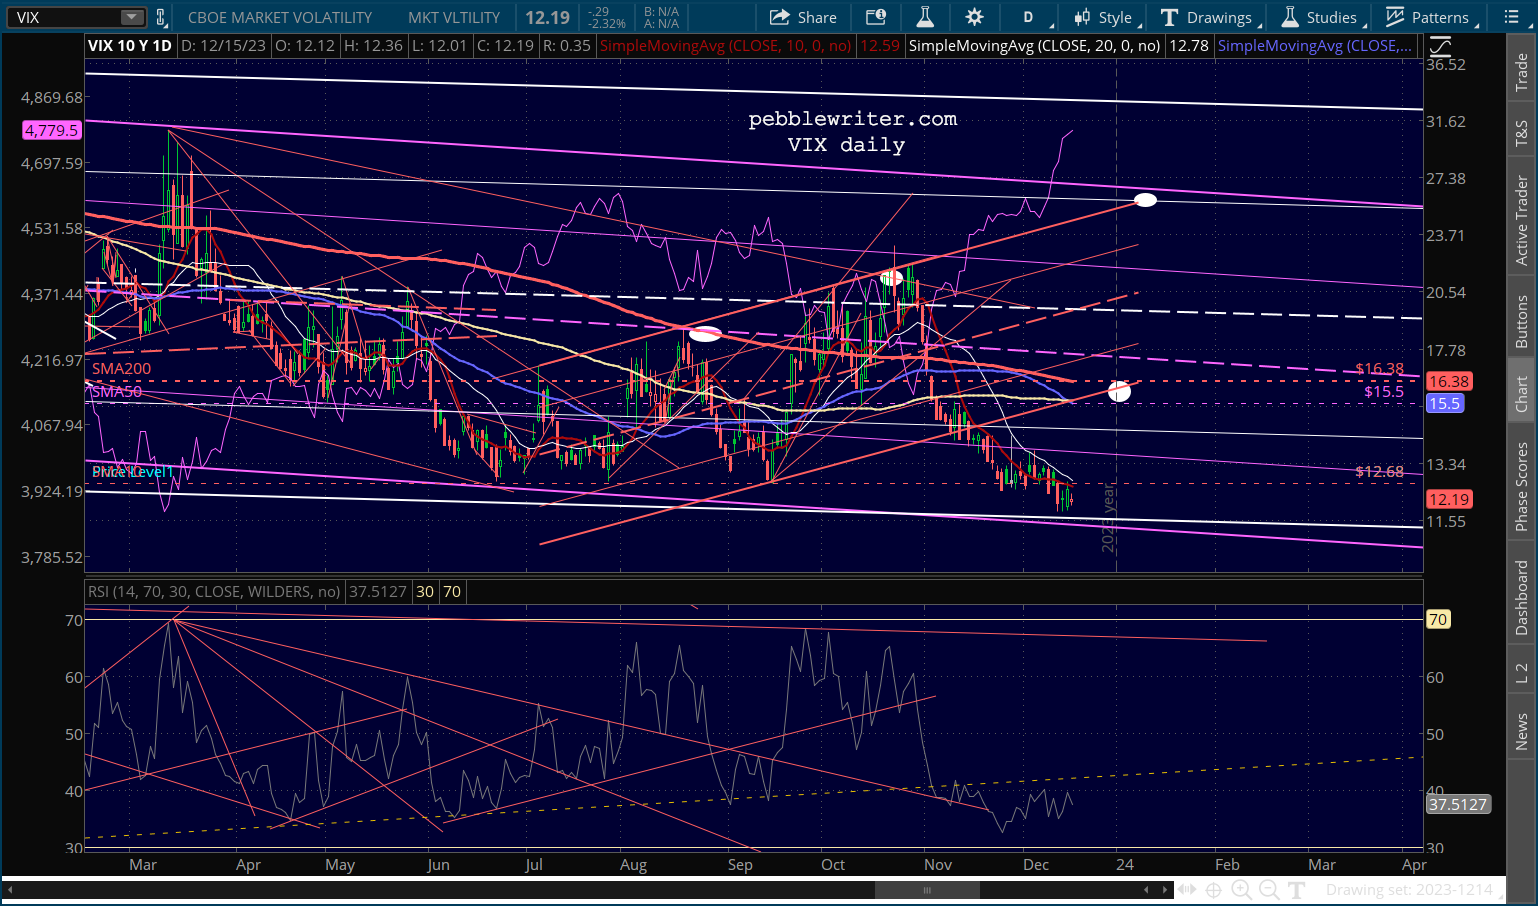The width and height of the screenshot is (1538, 906).
Task: Open the D timeframe dropdown
Action: [1029, 17]
